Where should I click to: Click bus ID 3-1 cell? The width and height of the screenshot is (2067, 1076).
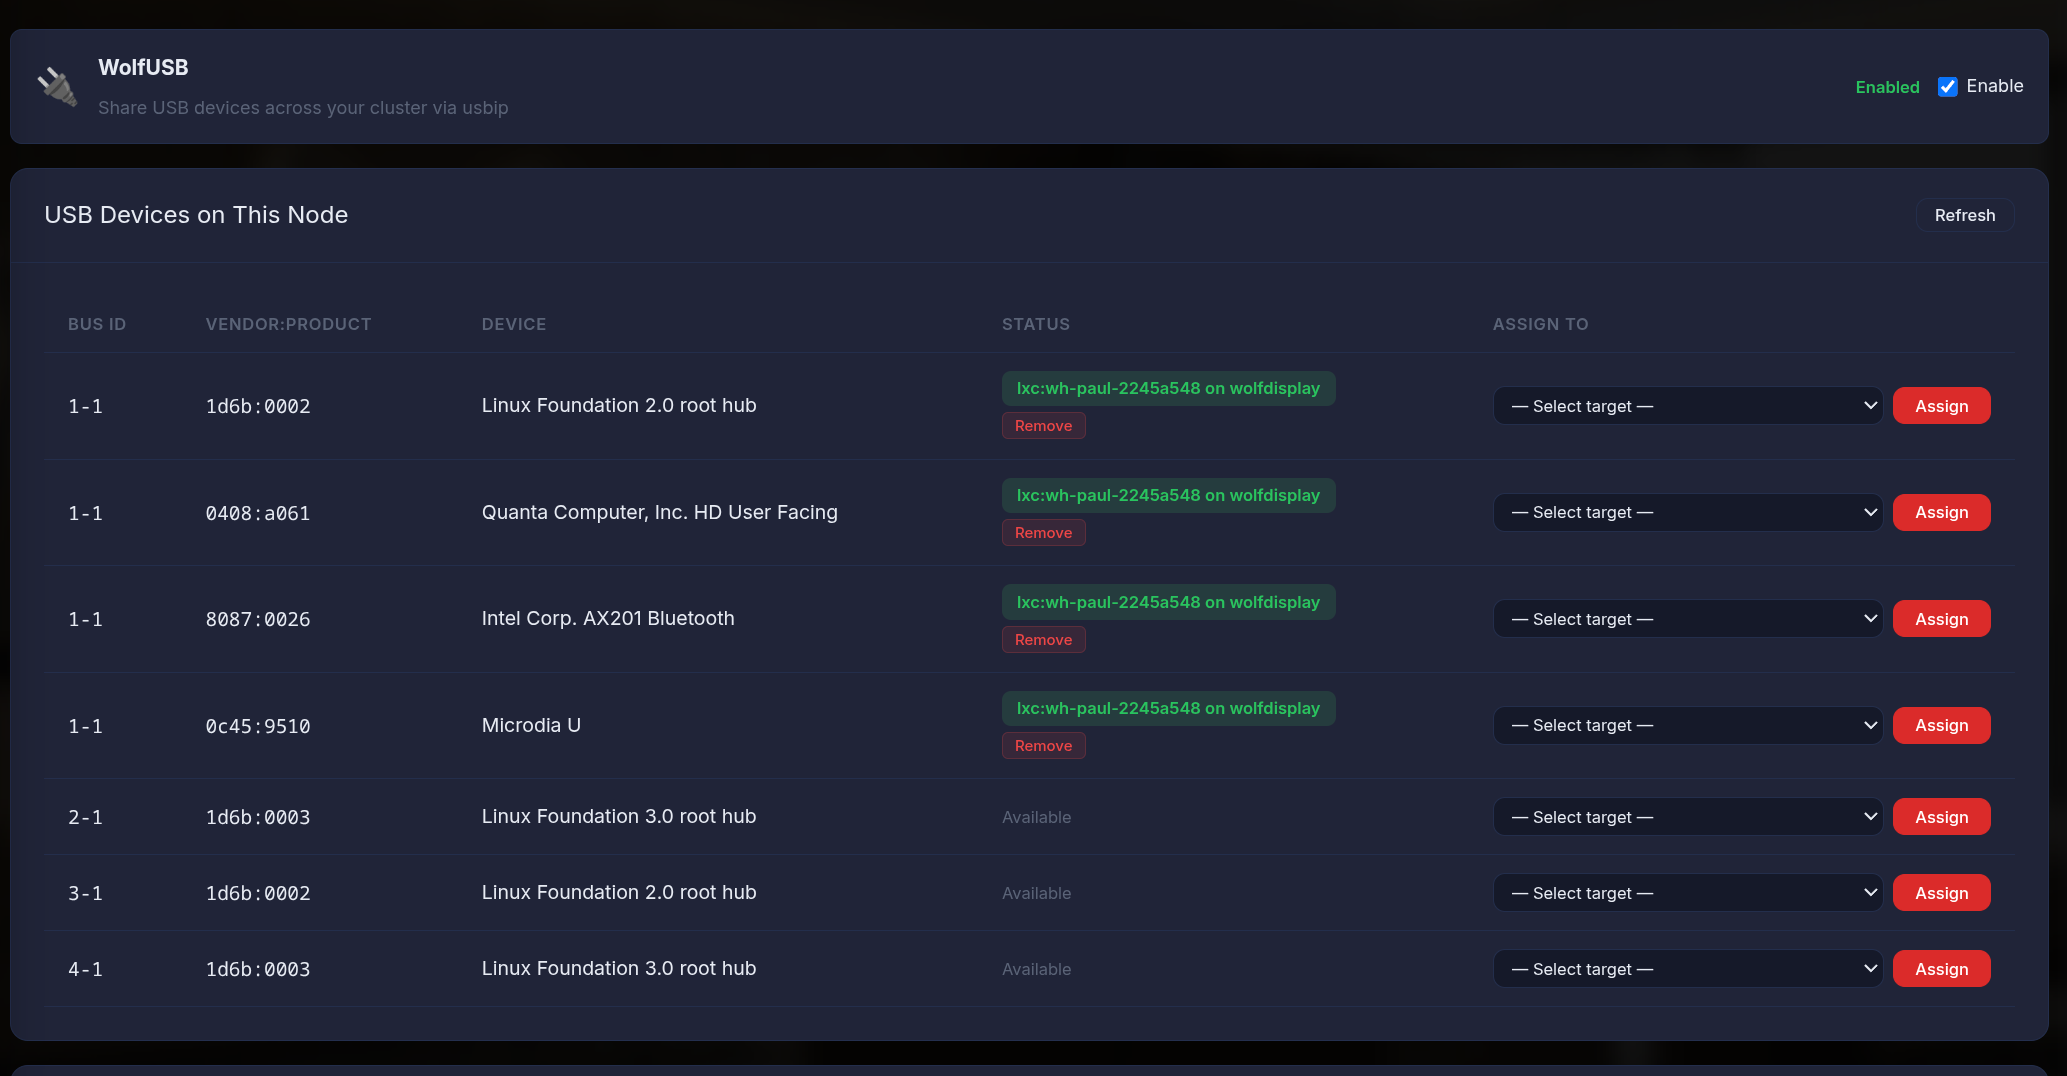[85, 894]
